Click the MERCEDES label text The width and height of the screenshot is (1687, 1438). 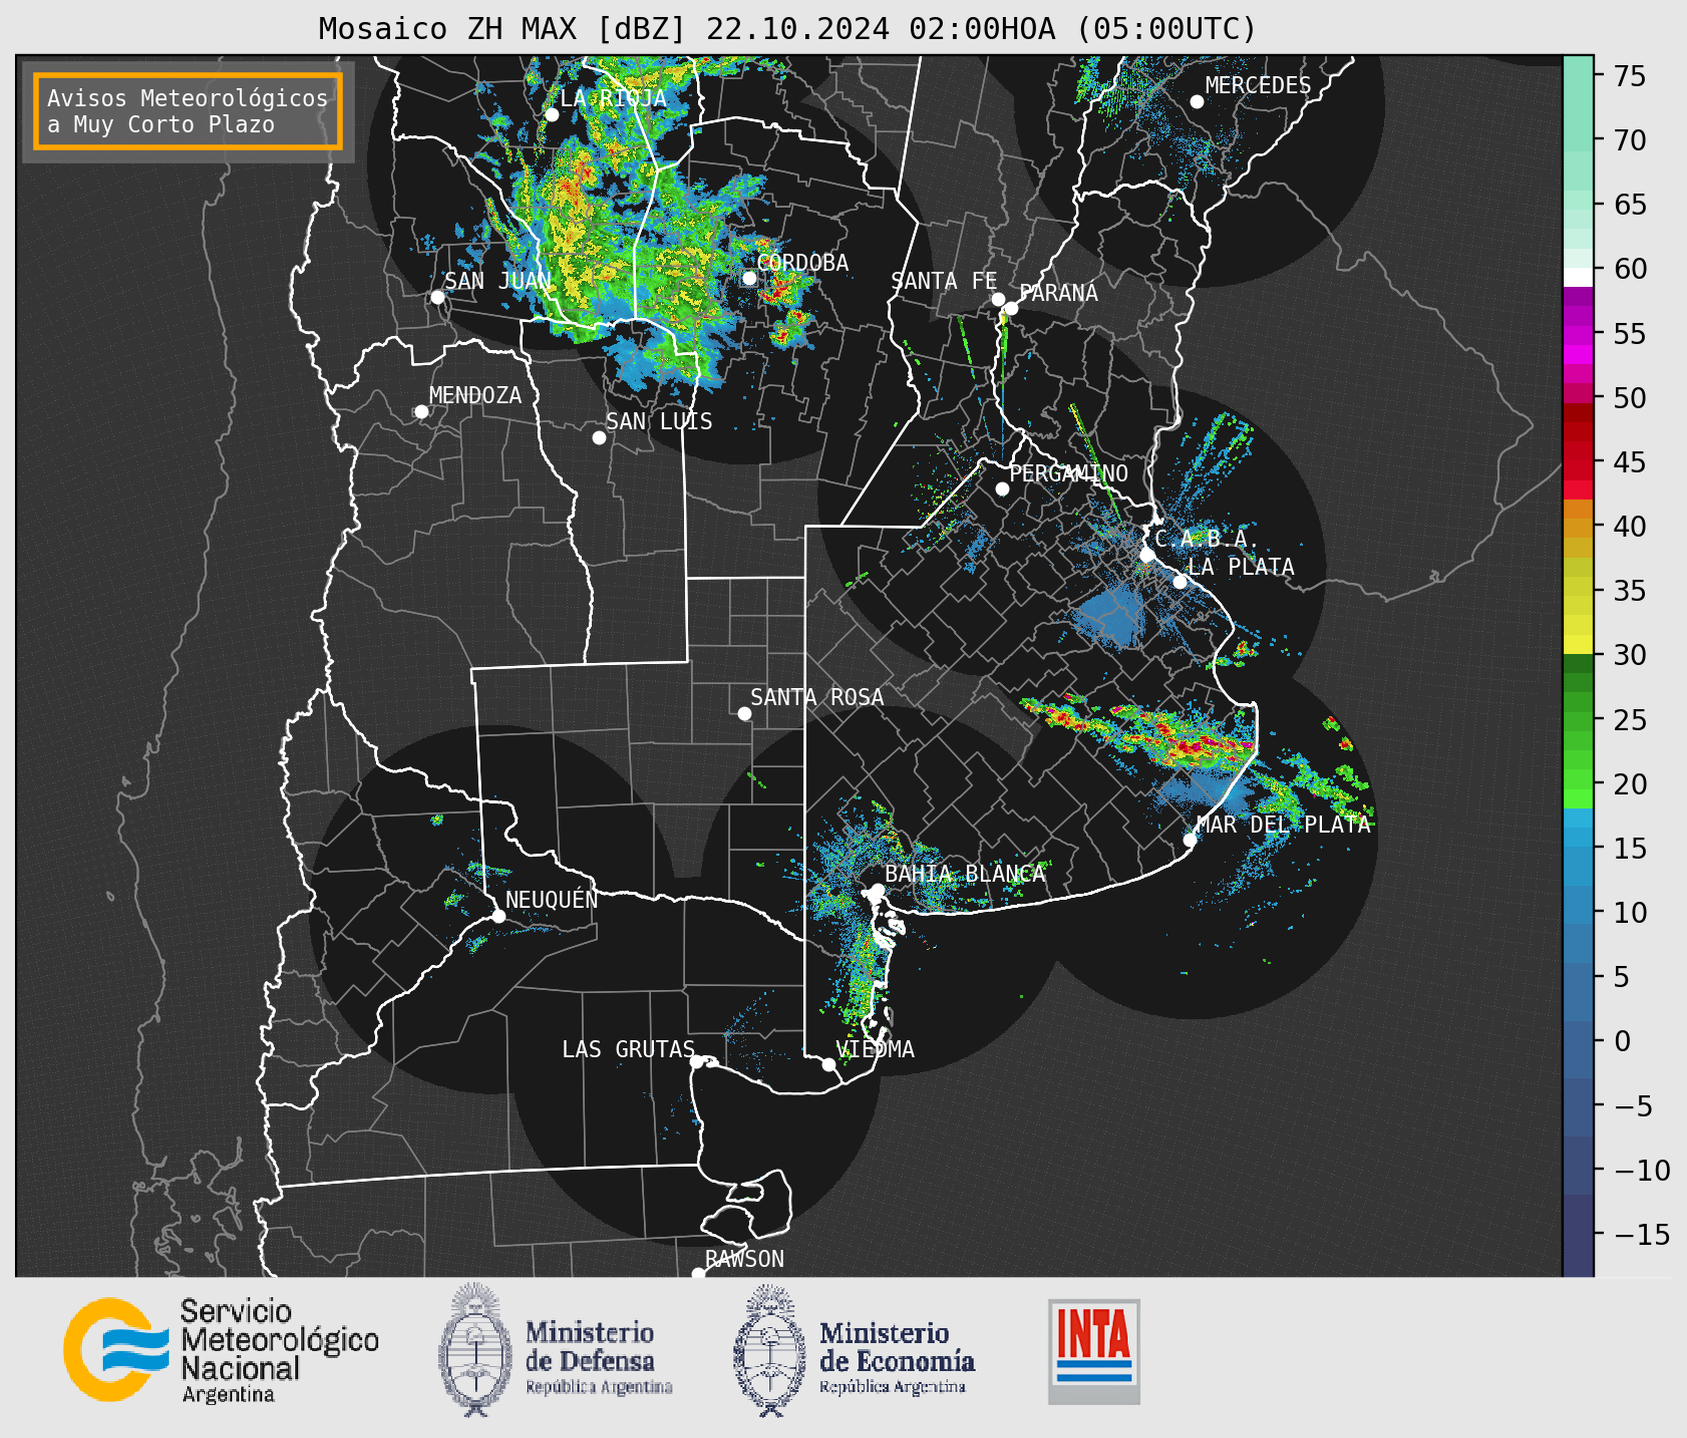pos(1258,86)
